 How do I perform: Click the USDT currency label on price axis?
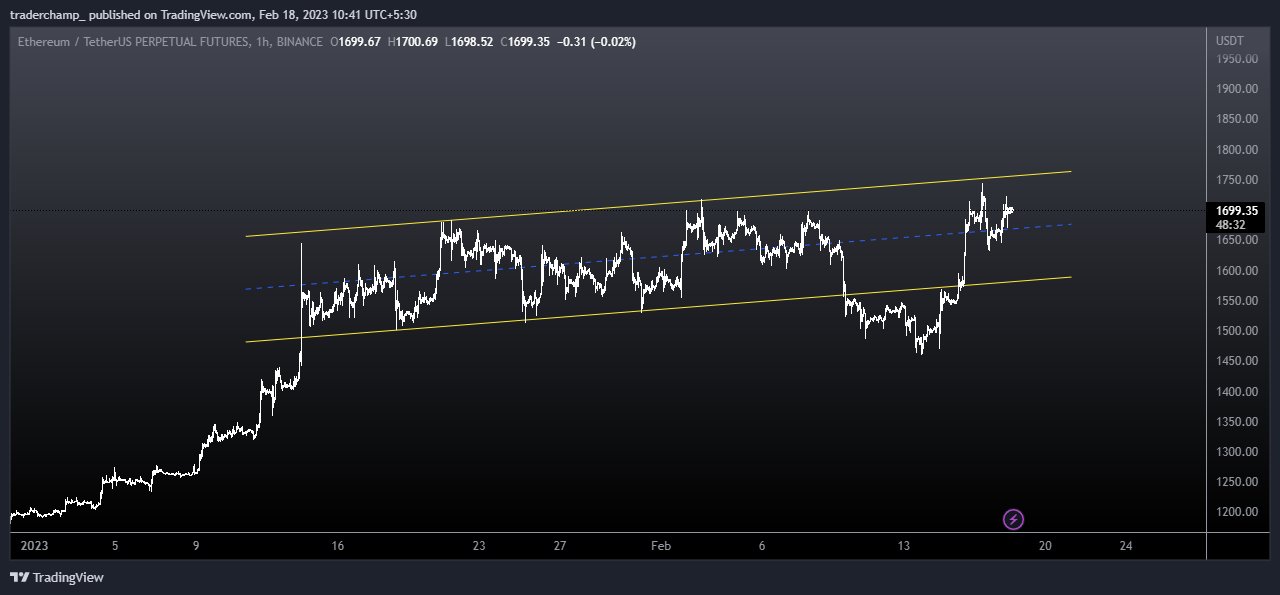[x=1229, y=41]
